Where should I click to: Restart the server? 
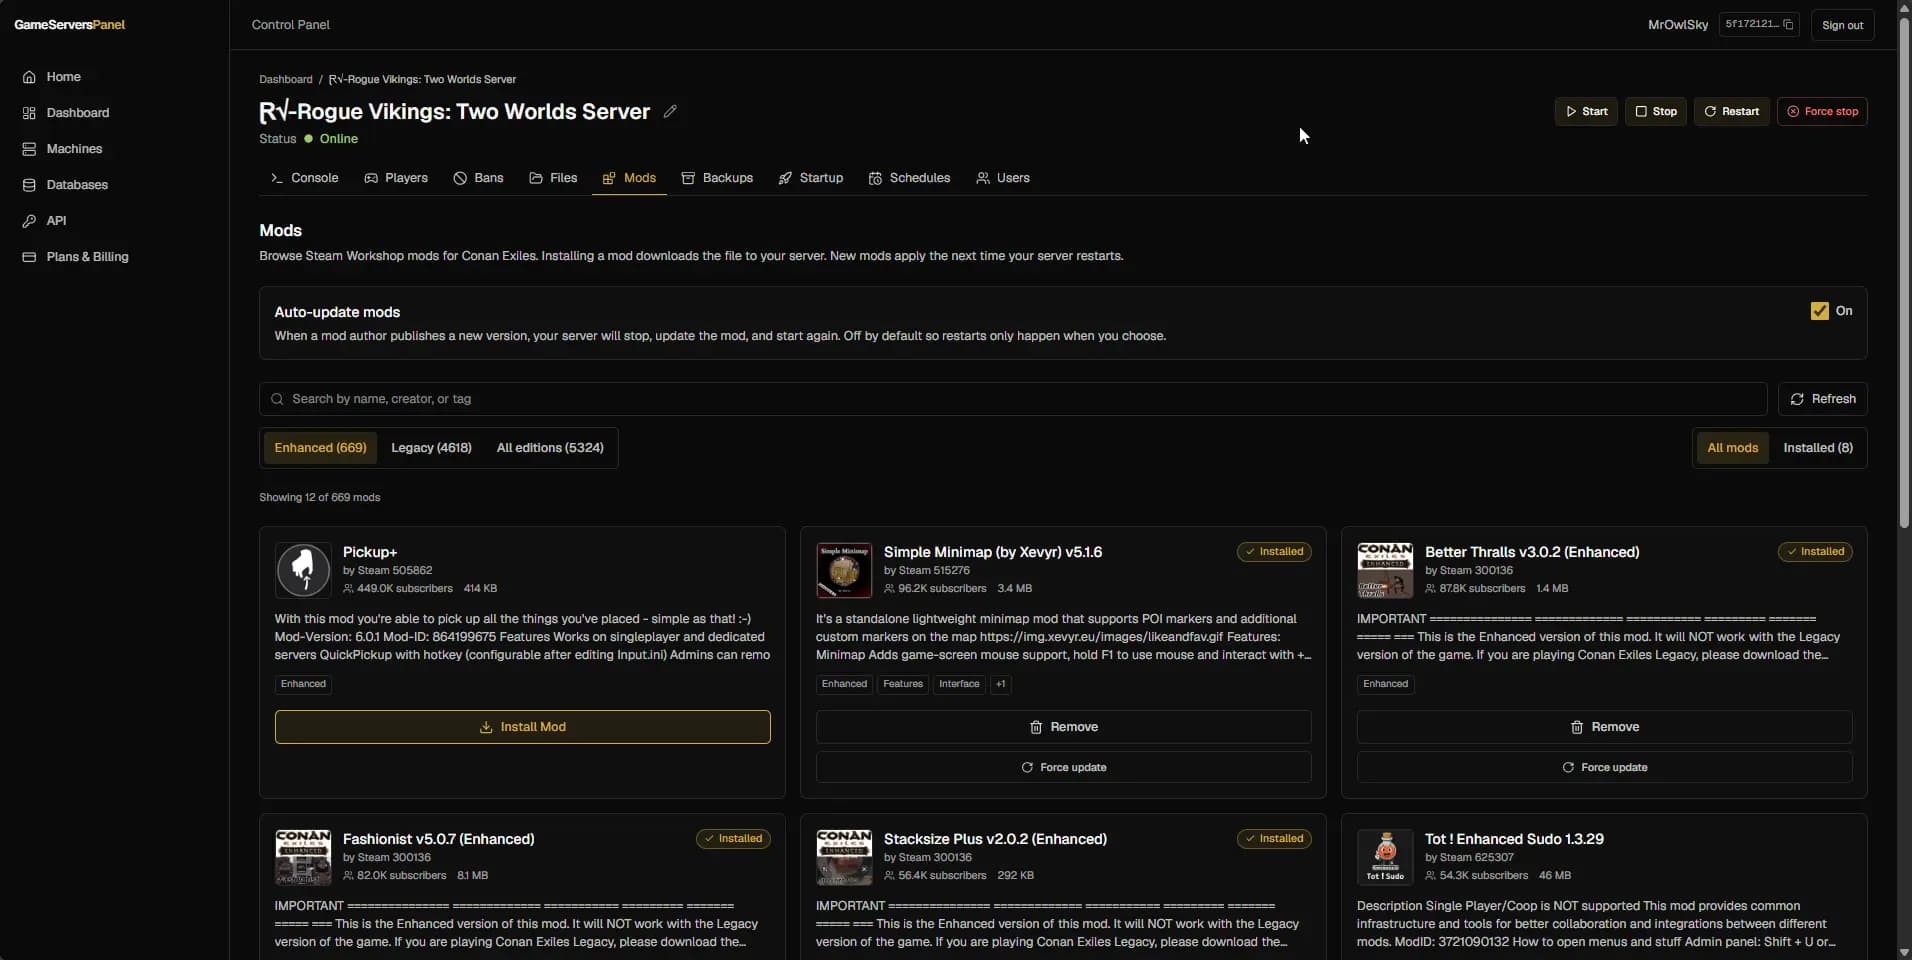1731,111
